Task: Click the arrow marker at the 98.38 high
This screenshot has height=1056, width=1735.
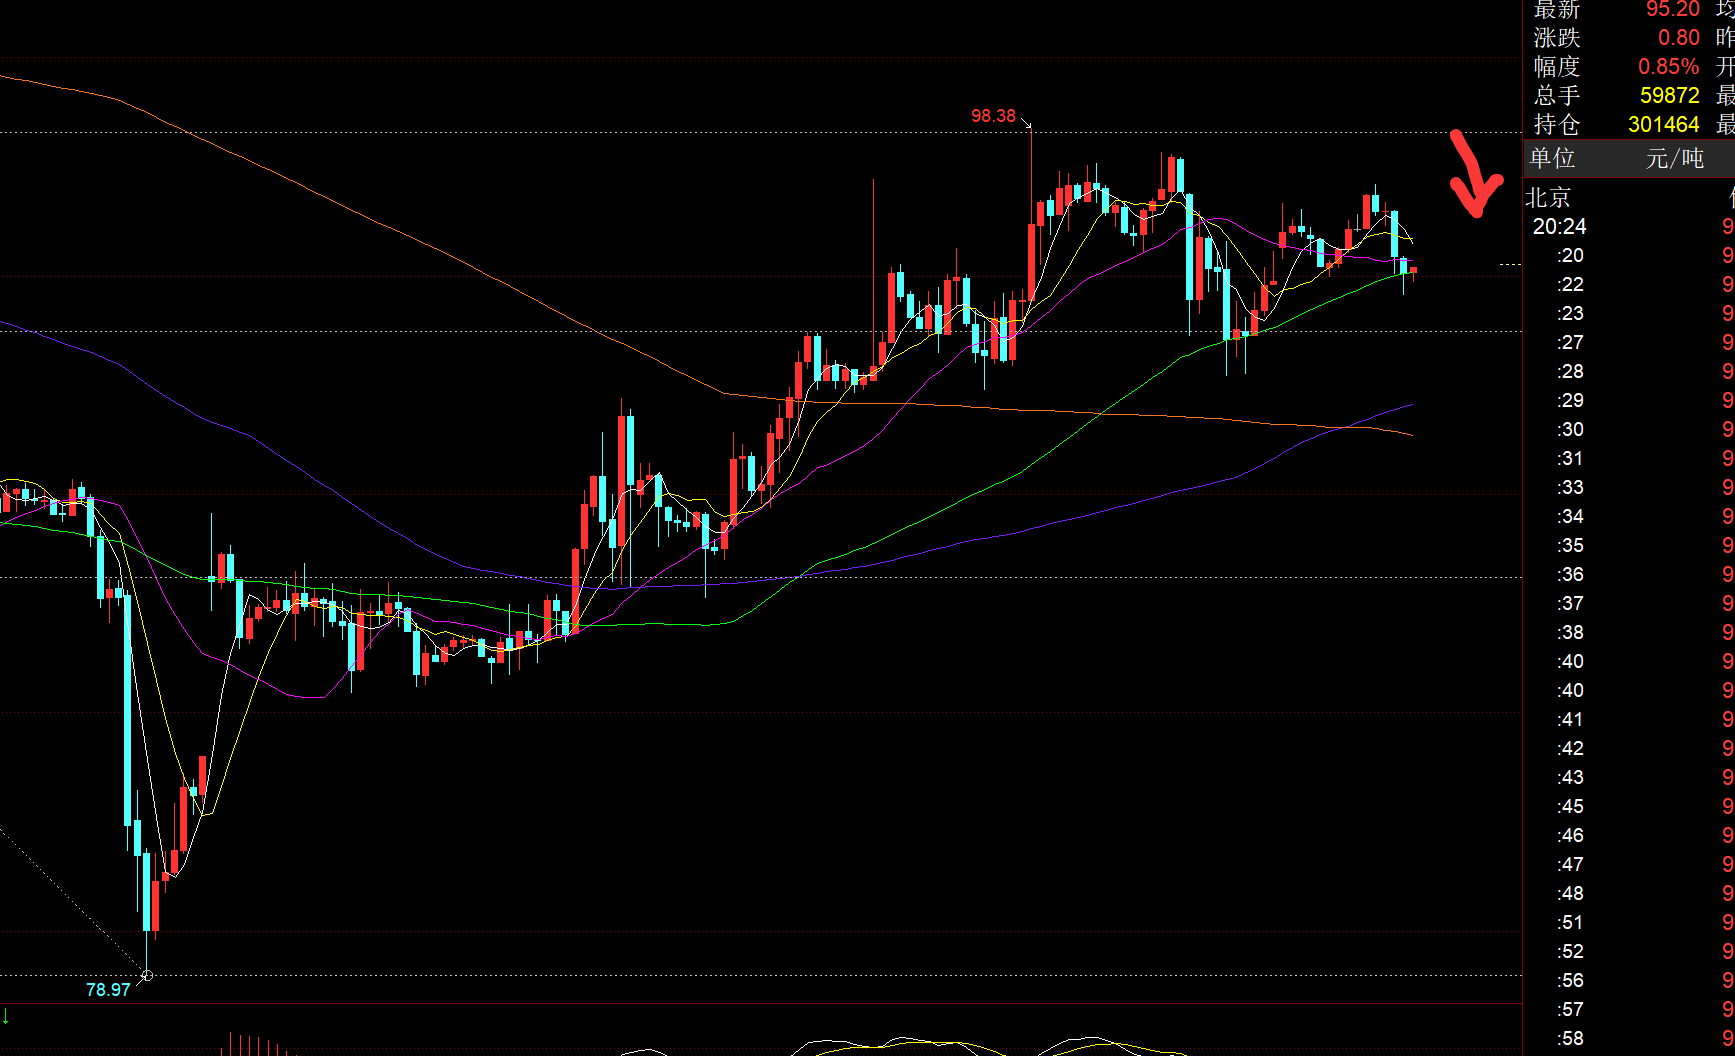Action: click(x=1026, y=124)
